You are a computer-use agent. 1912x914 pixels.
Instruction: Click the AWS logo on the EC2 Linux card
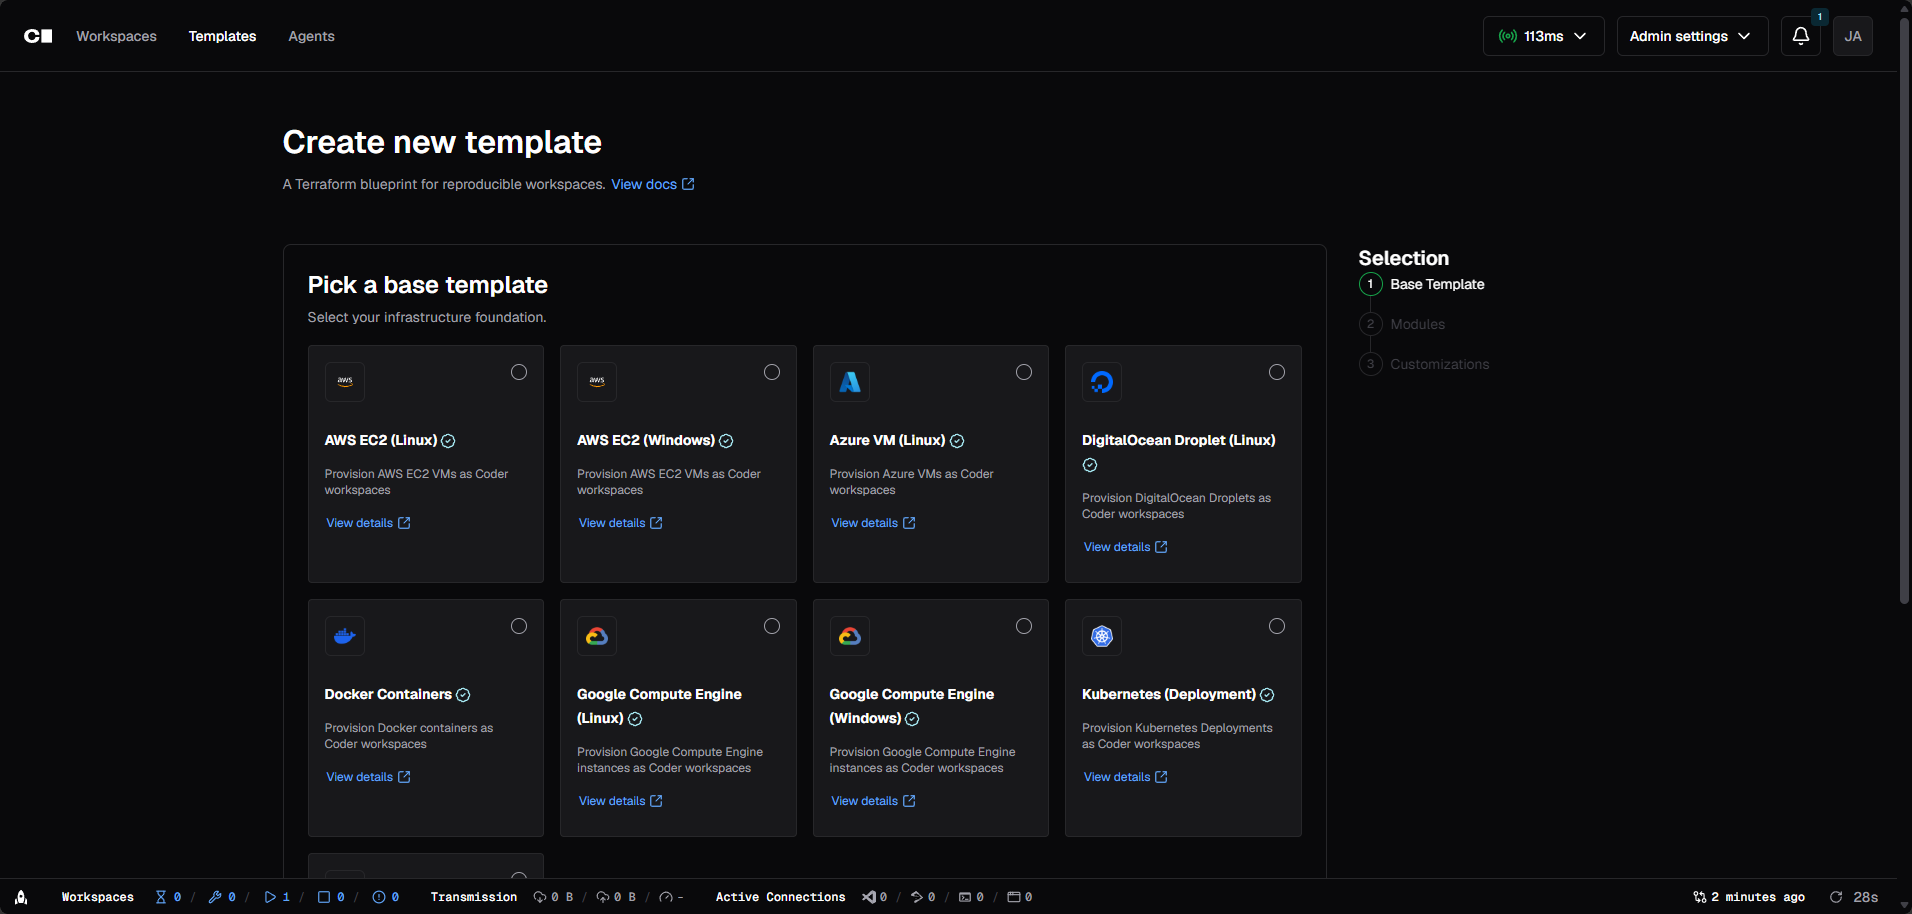click(345, 382)
